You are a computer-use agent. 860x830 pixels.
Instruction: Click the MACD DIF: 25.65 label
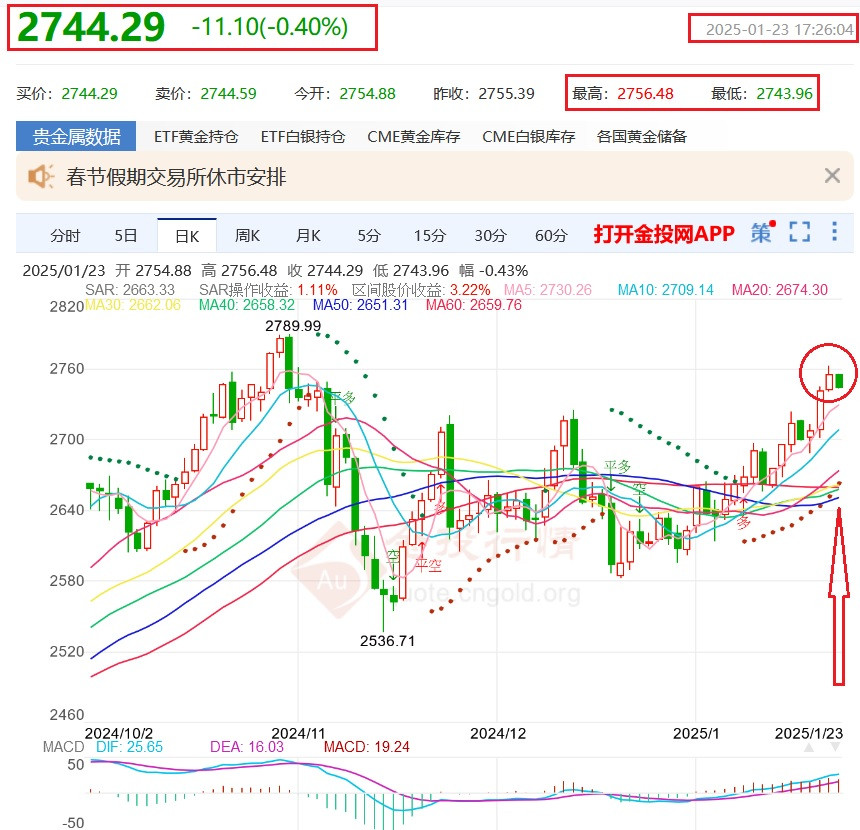click(x=129, y=747)
